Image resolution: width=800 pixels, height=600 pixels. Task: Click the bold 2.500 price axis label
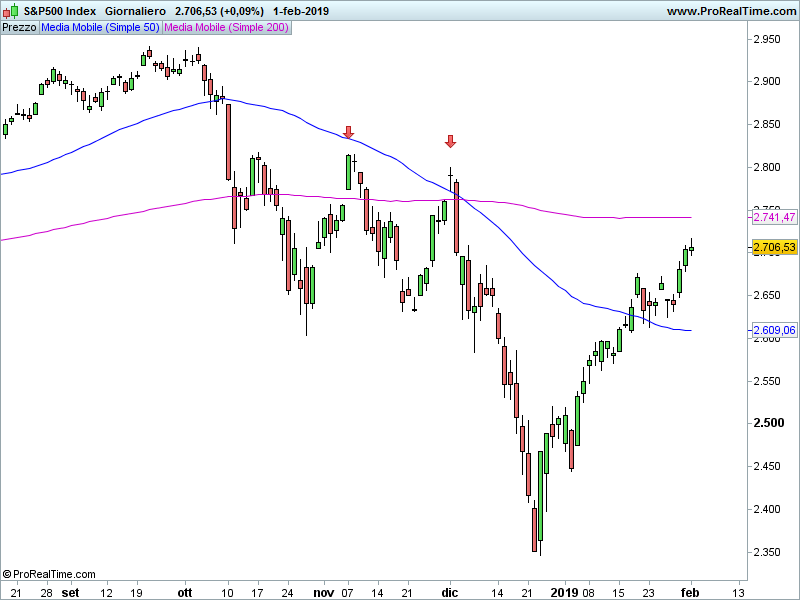[x=769, y=423]
